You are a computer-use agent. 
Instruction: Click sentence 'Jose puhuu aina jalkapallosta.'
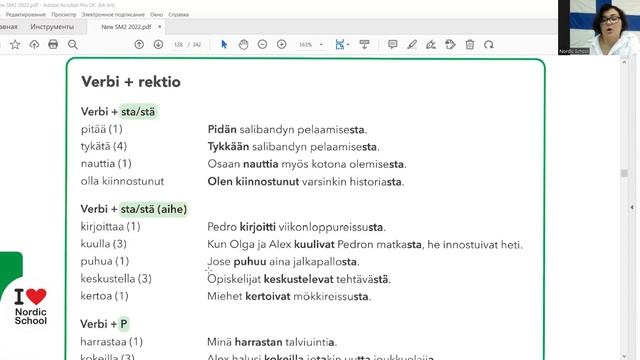tap(283, 262)
